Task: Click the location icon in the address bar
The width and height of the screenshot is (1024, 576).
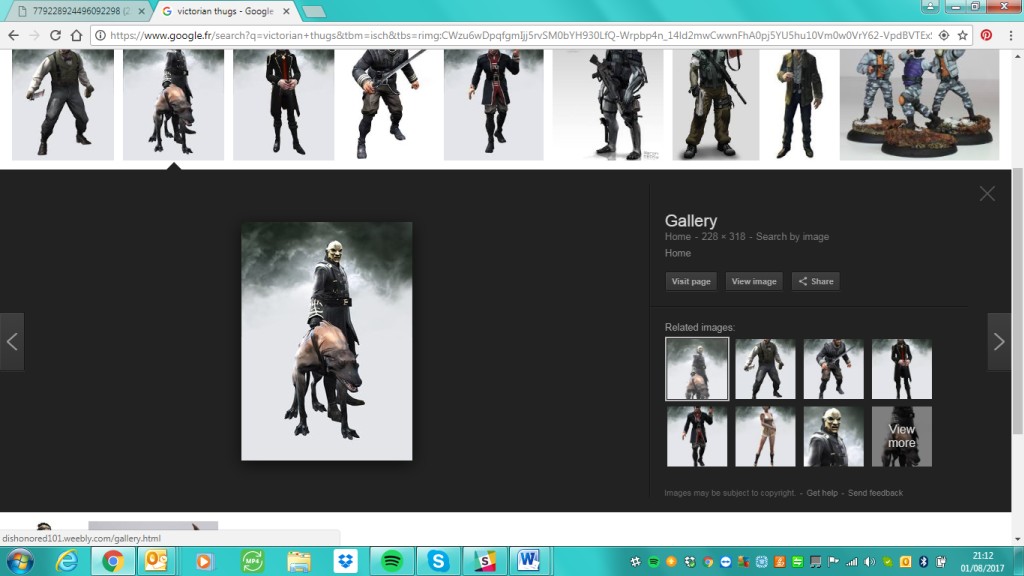Action: tap(944, 35)
